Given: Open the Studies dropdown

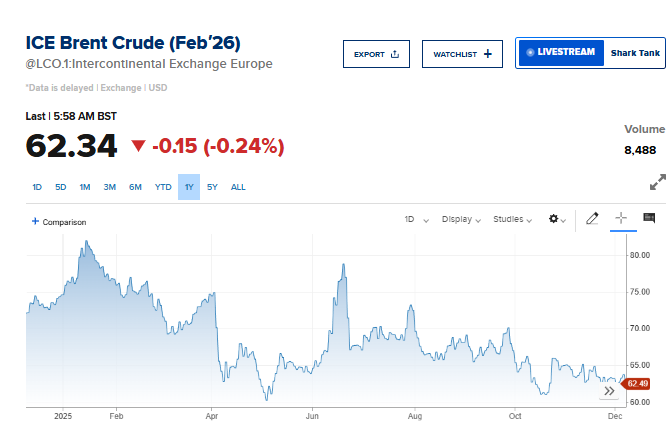Looking at the screenshot, I should click(513, 219).
